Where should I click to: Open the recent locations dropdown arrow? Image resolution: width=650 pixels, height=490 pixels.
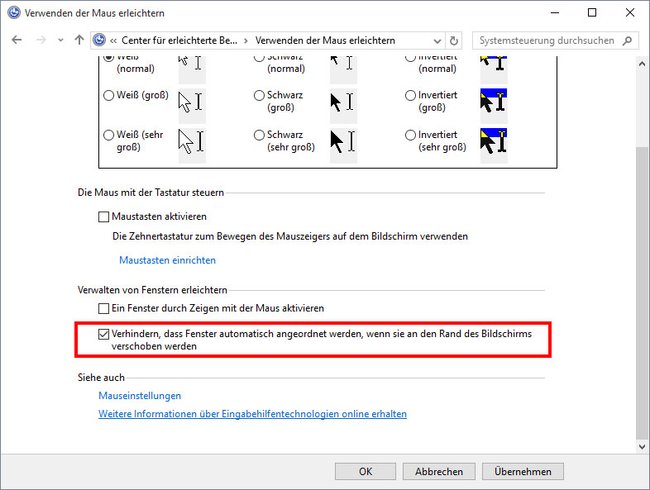61,41
